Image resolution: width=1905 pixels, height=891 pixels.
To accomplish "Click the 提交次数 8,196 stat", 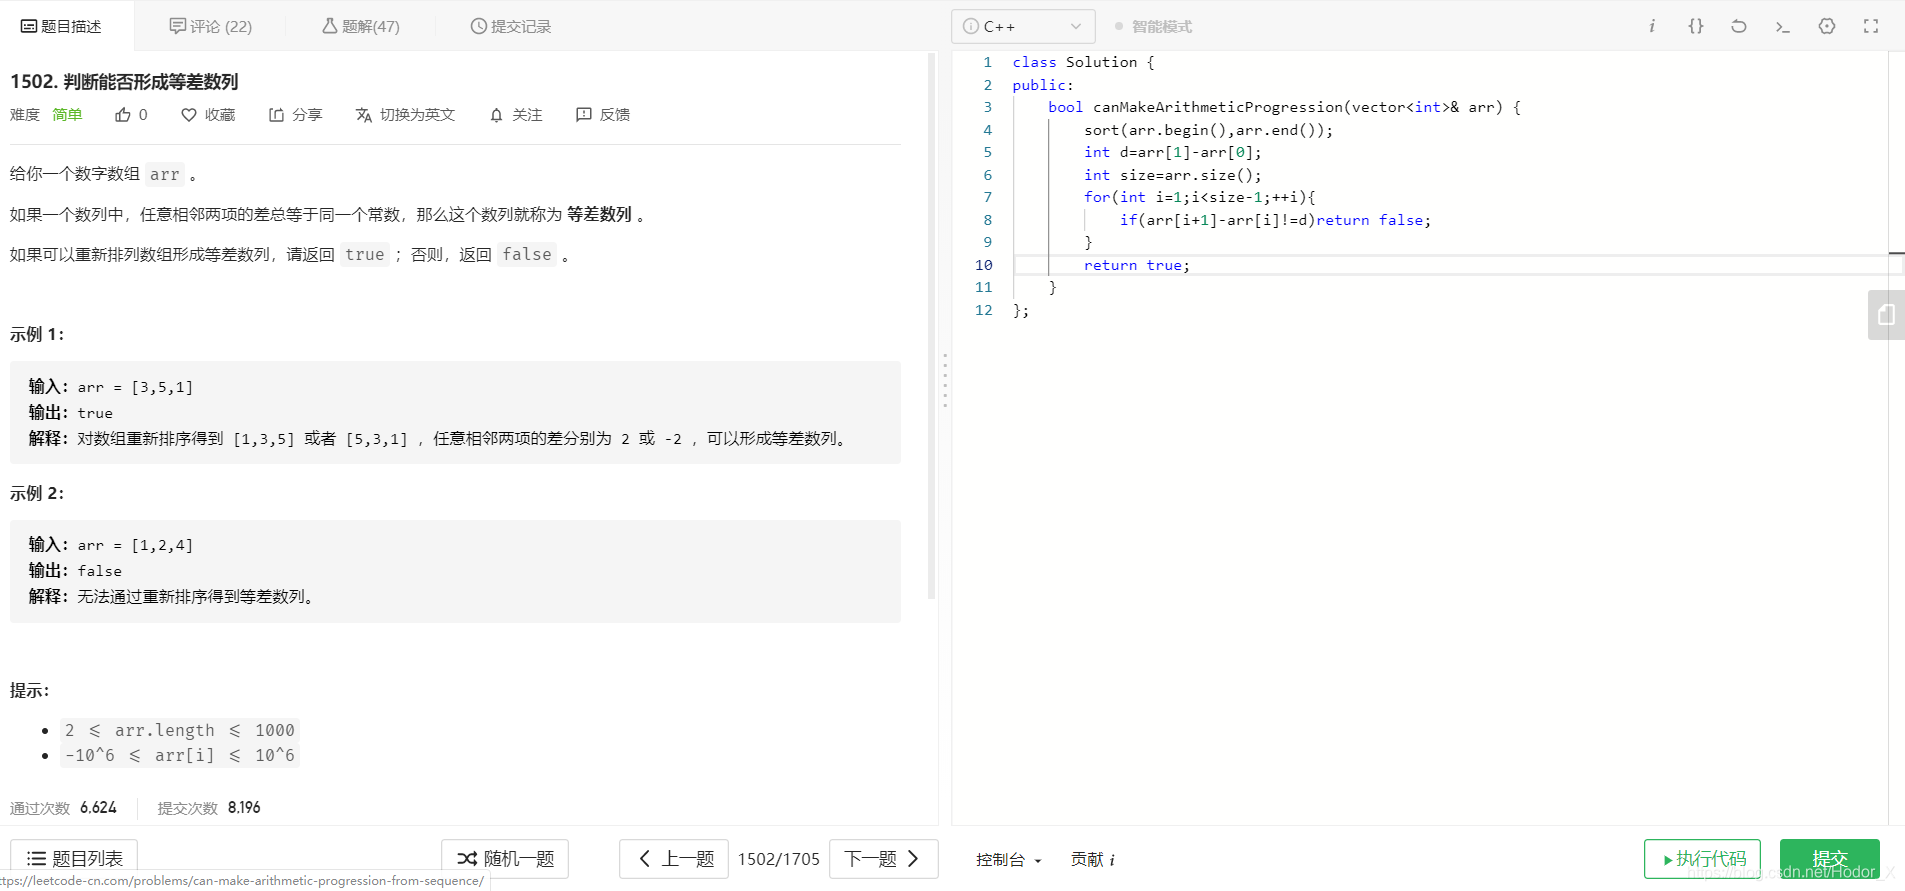I will pos(209,808).
